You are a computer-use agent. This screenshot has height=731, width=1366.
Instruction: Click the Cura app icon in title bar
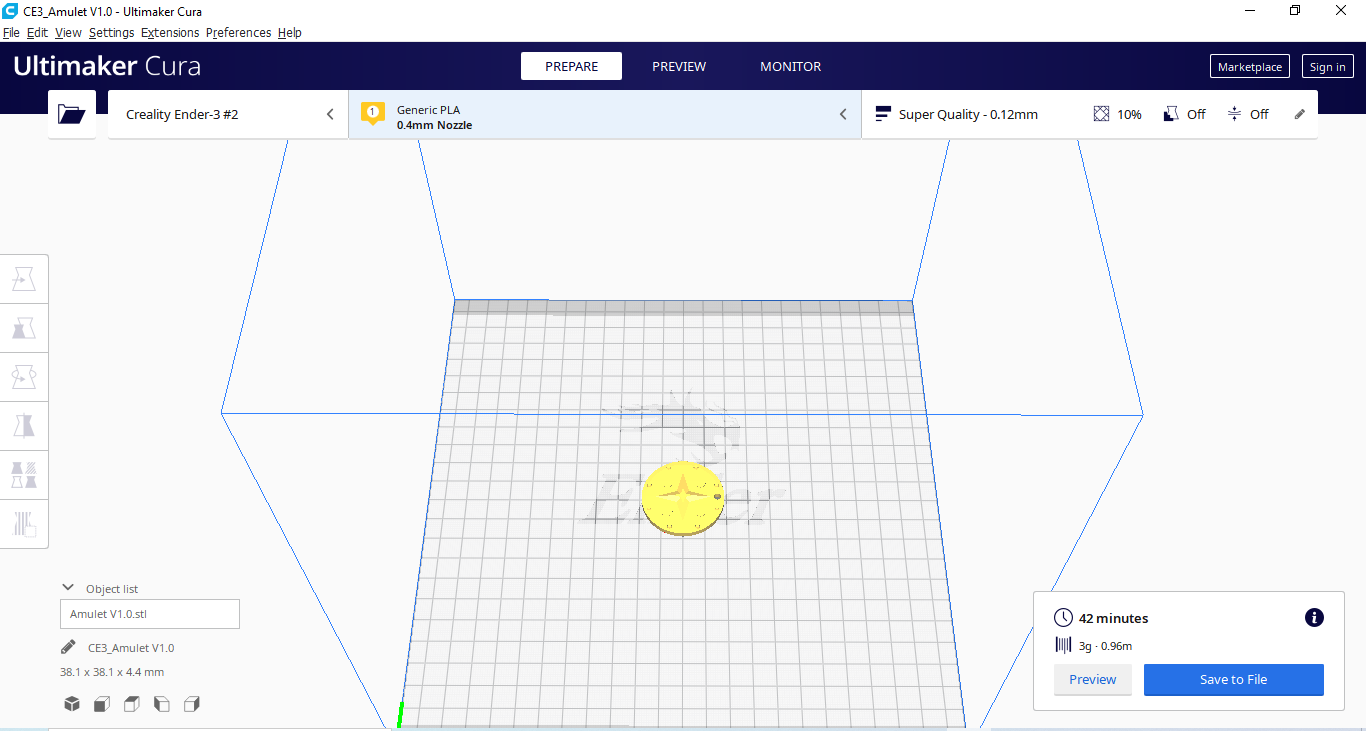[x=10, y=11]
